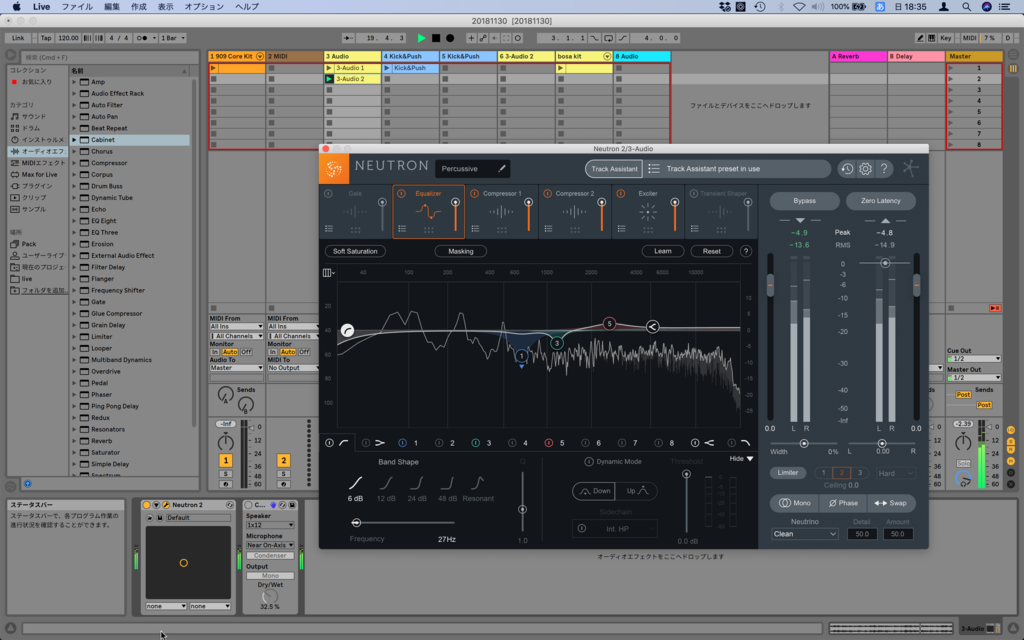
Task: Open the オプション menu
Action: point(204,7)
